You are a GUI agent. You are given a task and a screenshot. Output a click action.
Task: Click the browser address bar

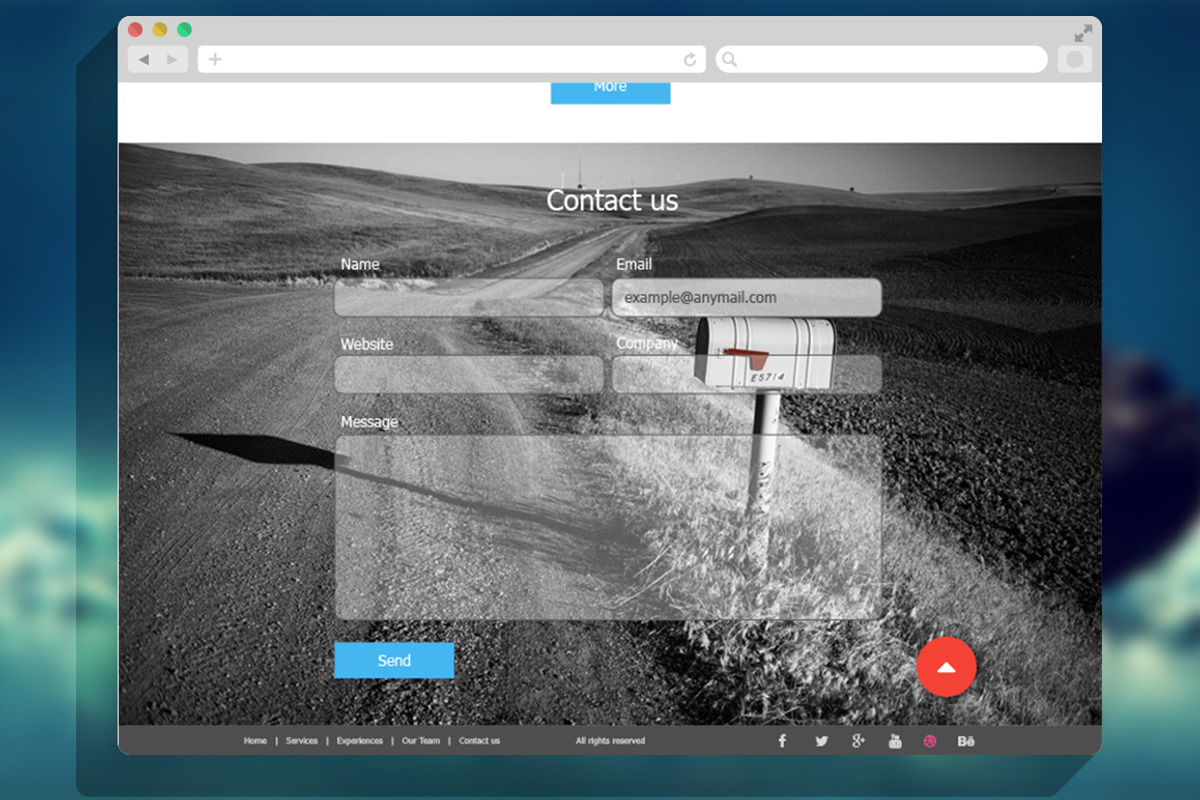pyautogui.click(x=452, y=60)
